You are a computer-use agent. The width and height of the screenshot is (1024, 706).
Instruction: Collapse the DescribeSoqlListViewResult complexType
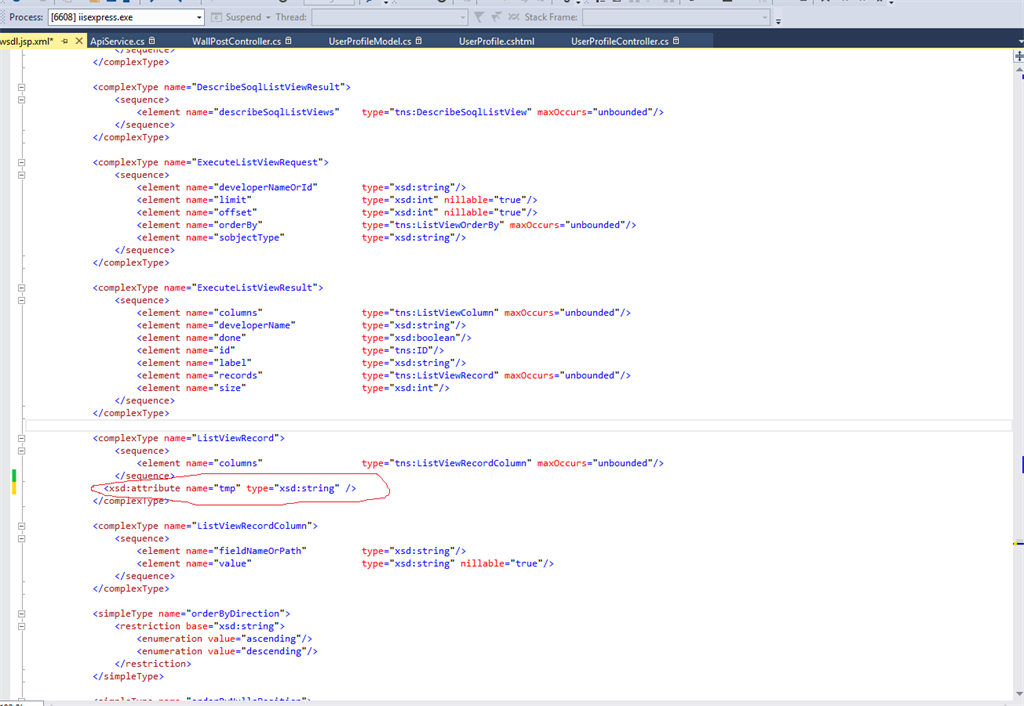(22, 88)
